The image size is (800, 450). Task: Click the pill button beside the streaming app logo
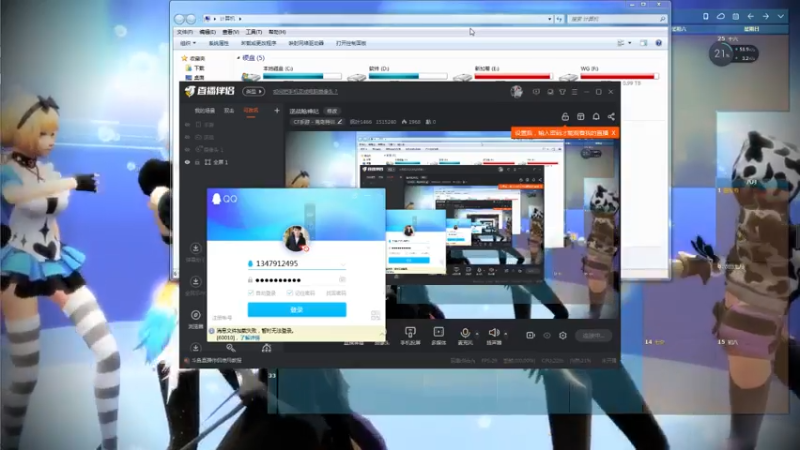click(x=253, y=91)
